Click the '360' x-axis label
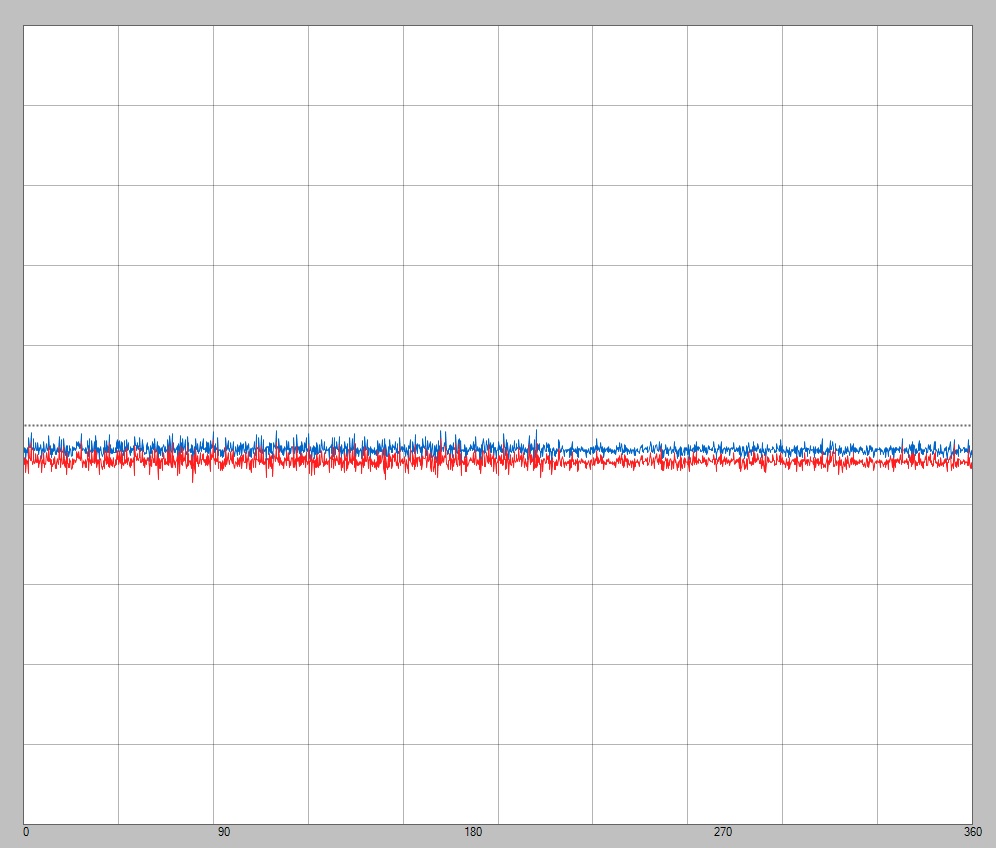Image resolution: width=996 pixels, height=848 pixels. coord(972,831)
